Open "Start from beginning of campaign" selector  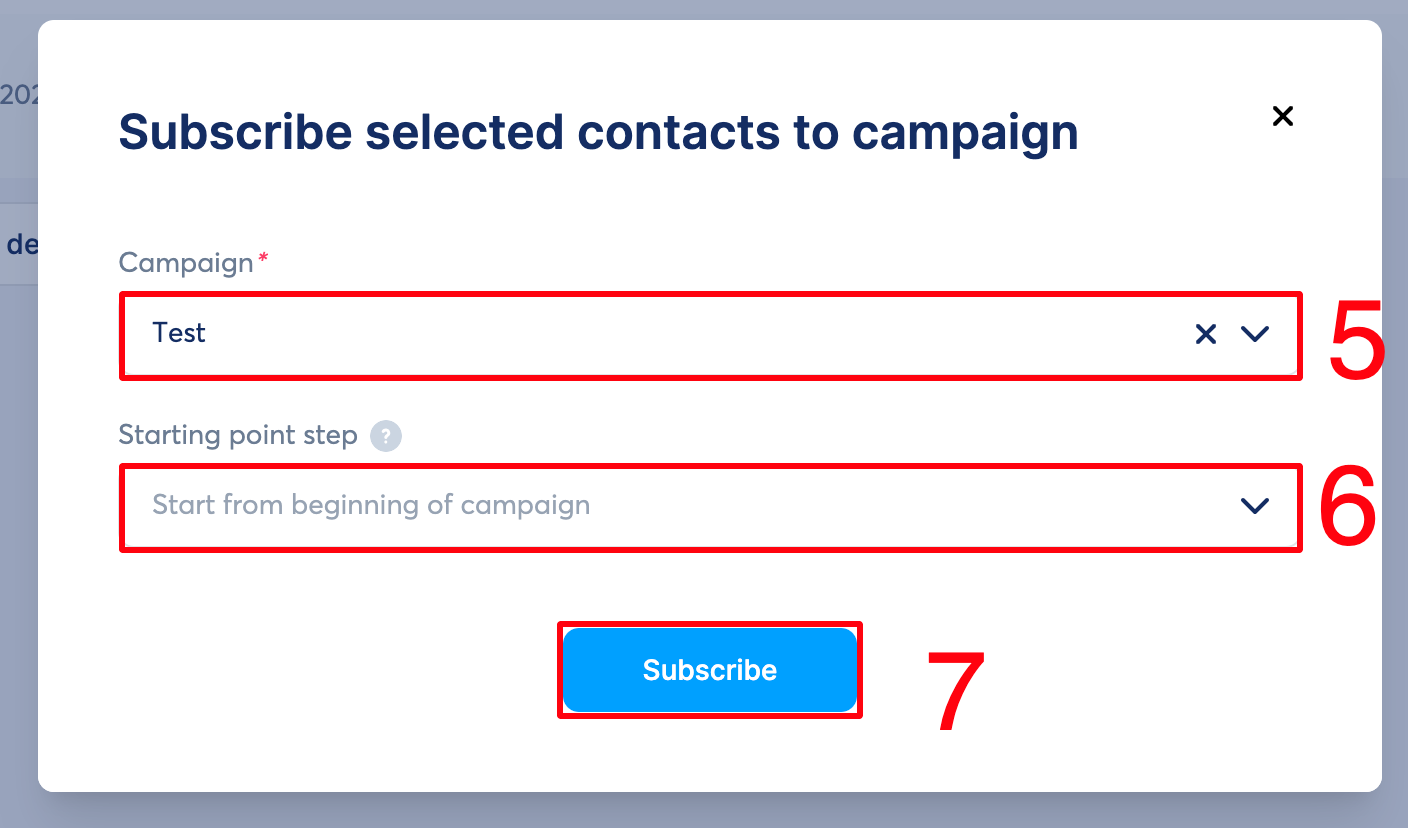(710, 506)
